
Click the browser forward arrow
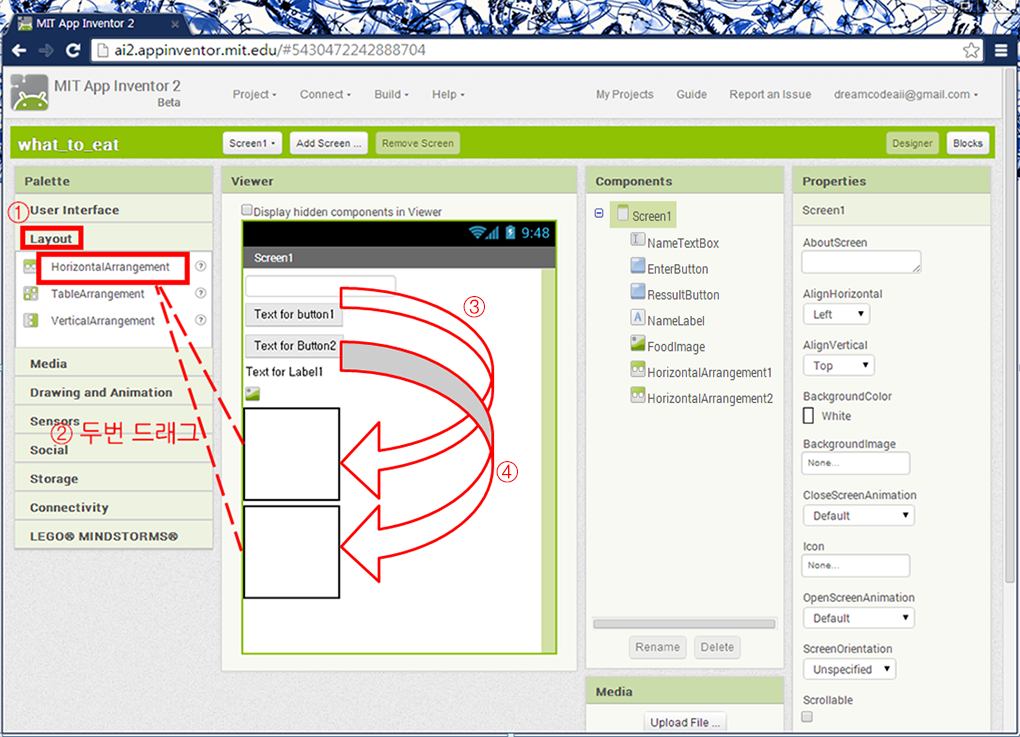click(x=46, y=50)
